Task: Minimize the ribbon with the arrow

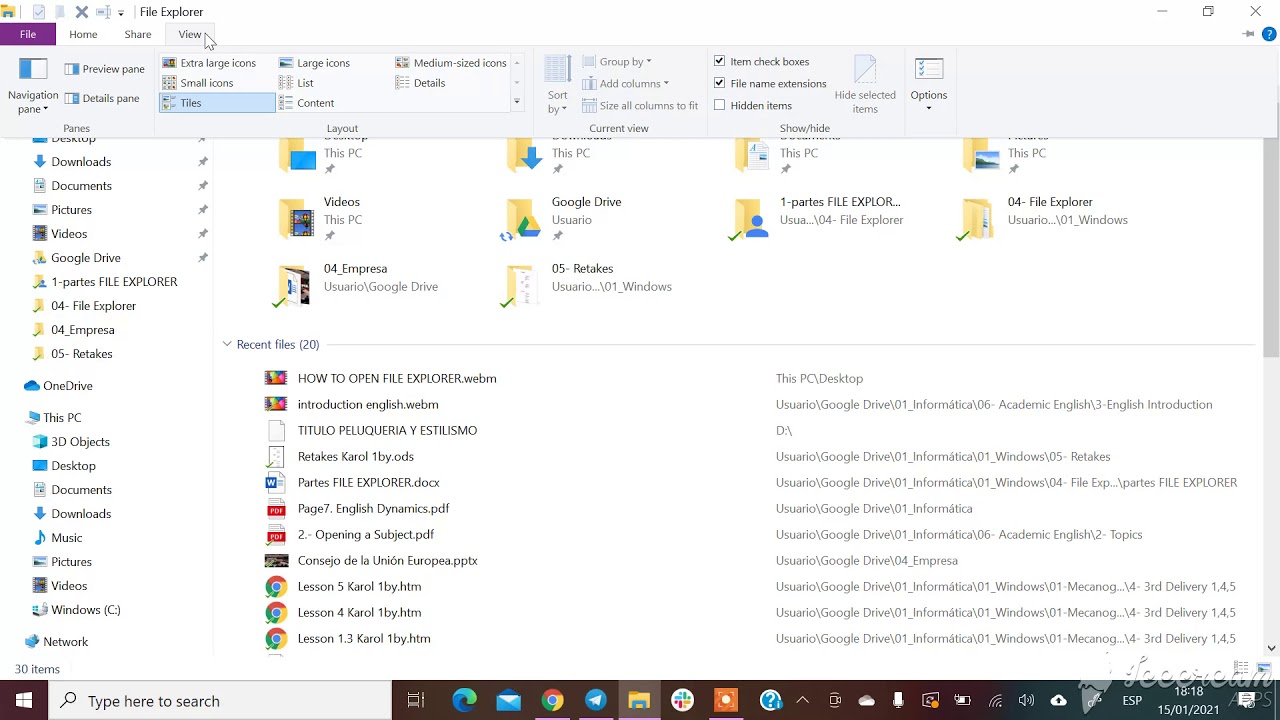Action: point(1248,34)
